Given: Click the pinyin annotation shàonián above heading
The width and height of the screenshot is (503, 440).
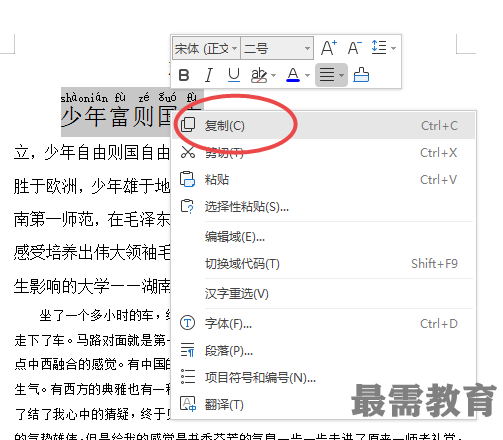Looking at the screenshot, I should (84, 98).
